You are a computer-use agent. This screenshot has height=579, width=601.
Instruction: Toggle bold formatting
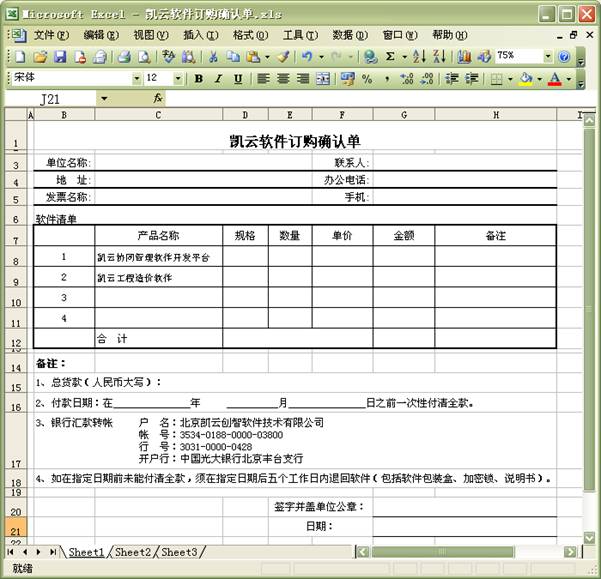[x=199, y=79]
